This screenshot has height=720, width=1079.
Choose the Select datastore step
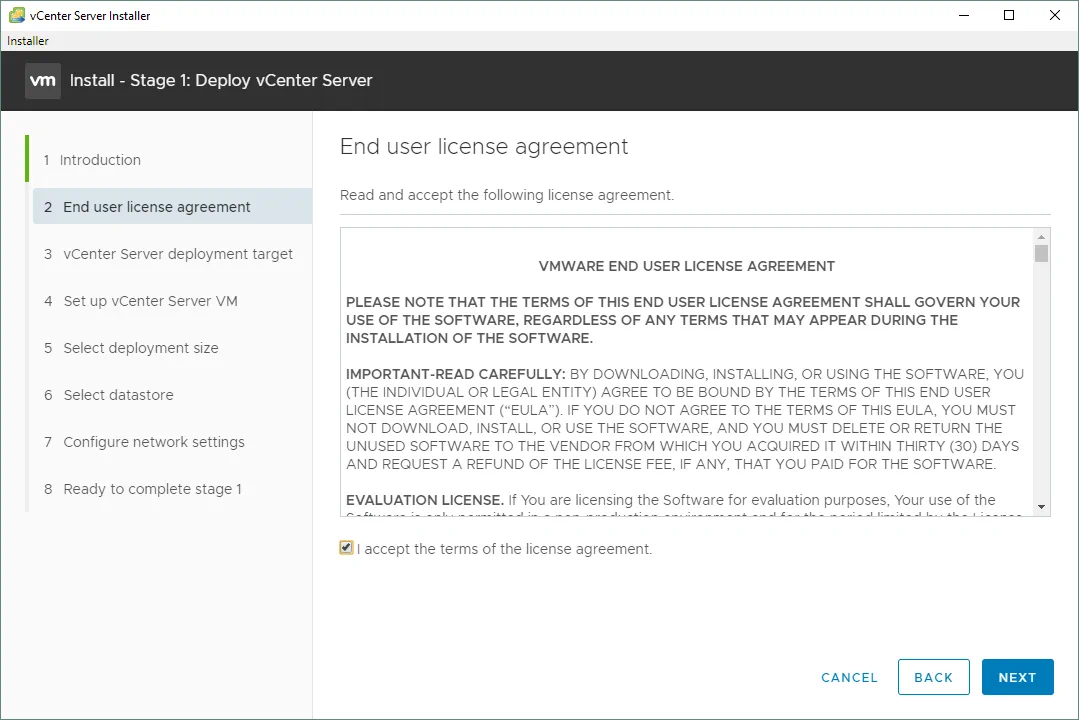[118, 395]
